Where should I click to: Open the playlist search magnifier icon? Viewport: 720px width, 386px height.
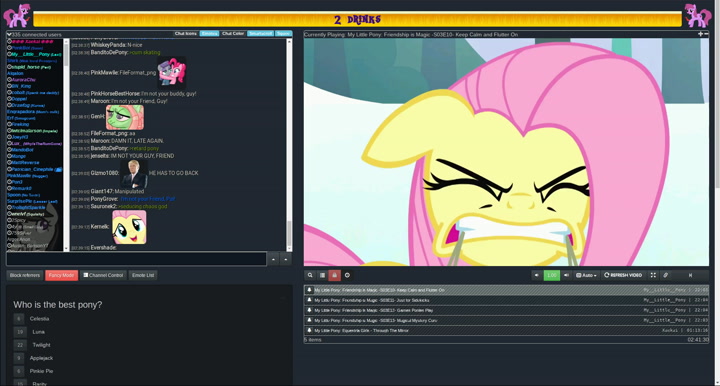(310, 275)
